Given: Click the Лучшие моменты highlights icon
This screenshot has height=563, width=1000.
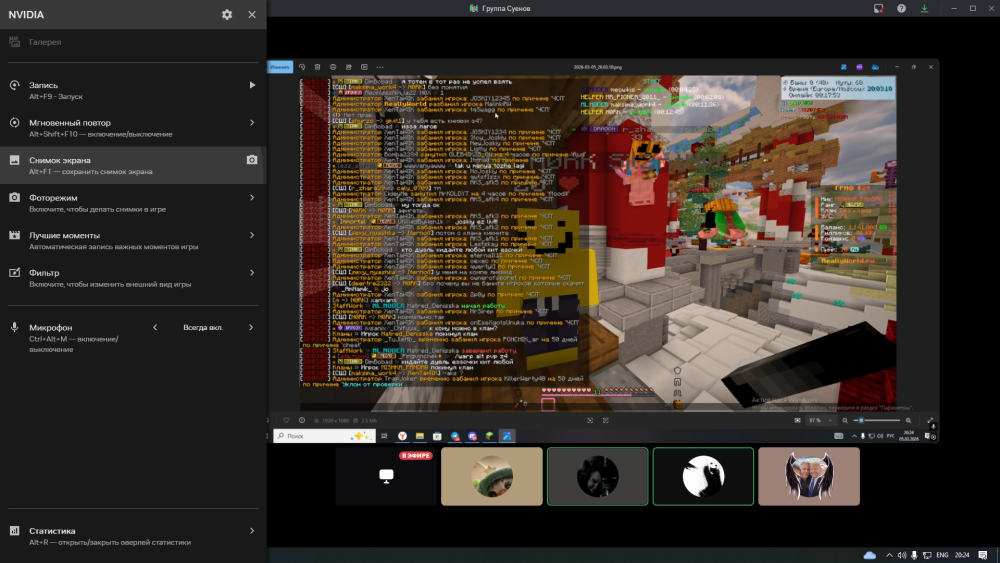Looking at the screenshot, I should tap(15, 235).
